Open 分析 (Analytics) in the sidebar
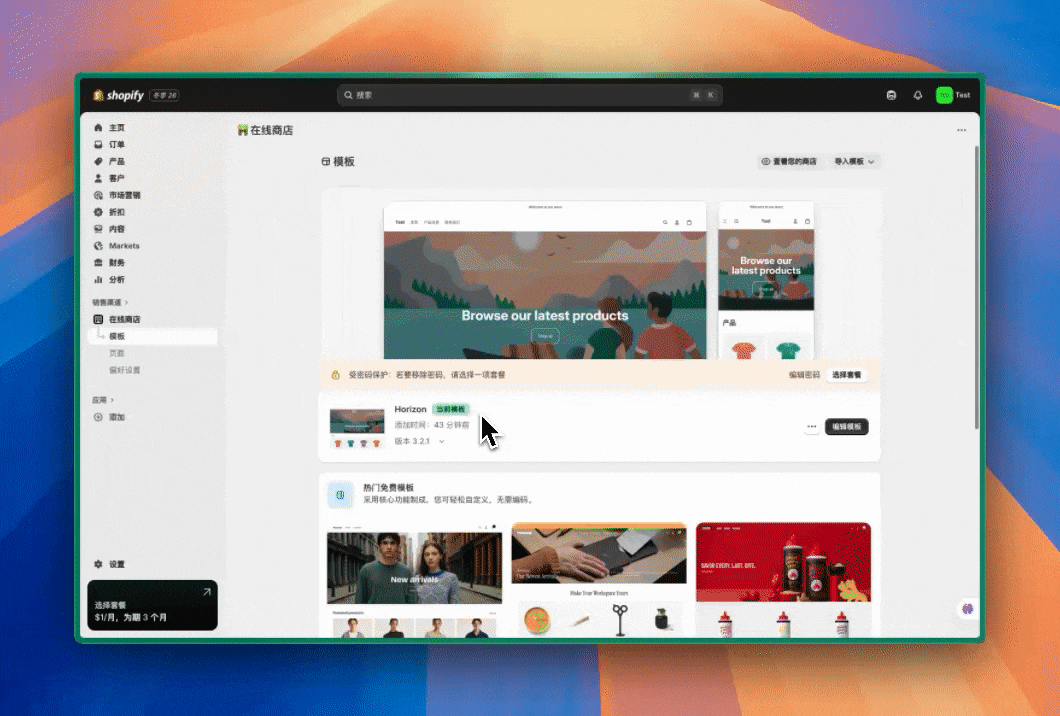This screenshot has width=1060, height=716. pyautogui.click(x=116, y=280)
